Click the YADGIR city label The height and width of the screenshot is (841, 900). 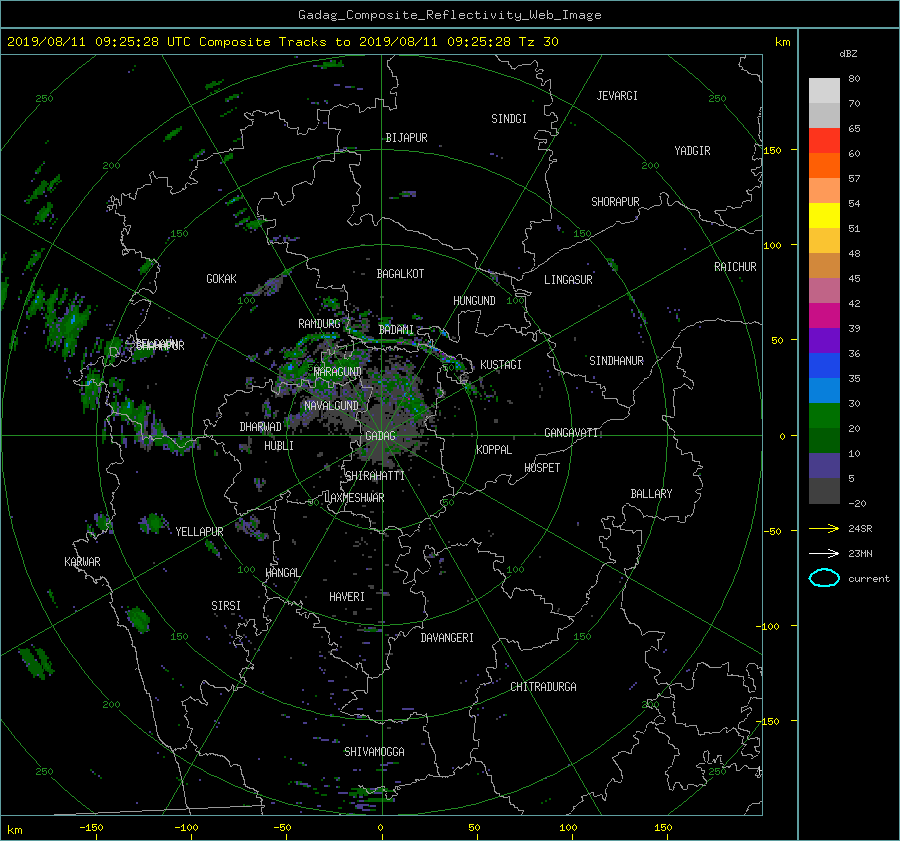click(x=692, y=151)
